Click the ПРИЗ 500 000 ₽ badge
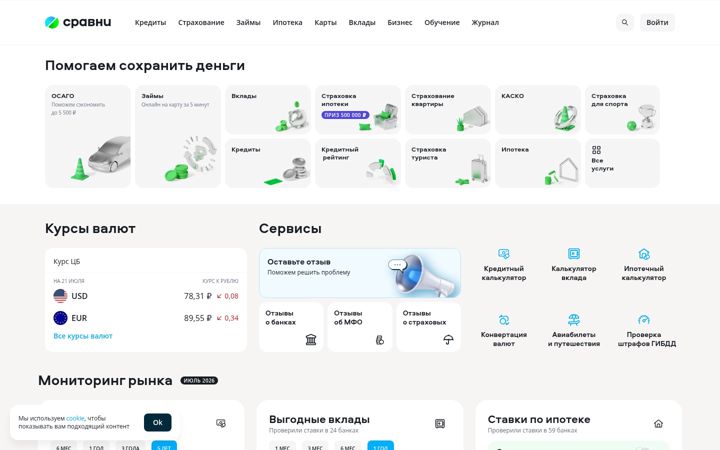This screenshot has height=450, width=720. pyautogui.click(x=345, y=115)
